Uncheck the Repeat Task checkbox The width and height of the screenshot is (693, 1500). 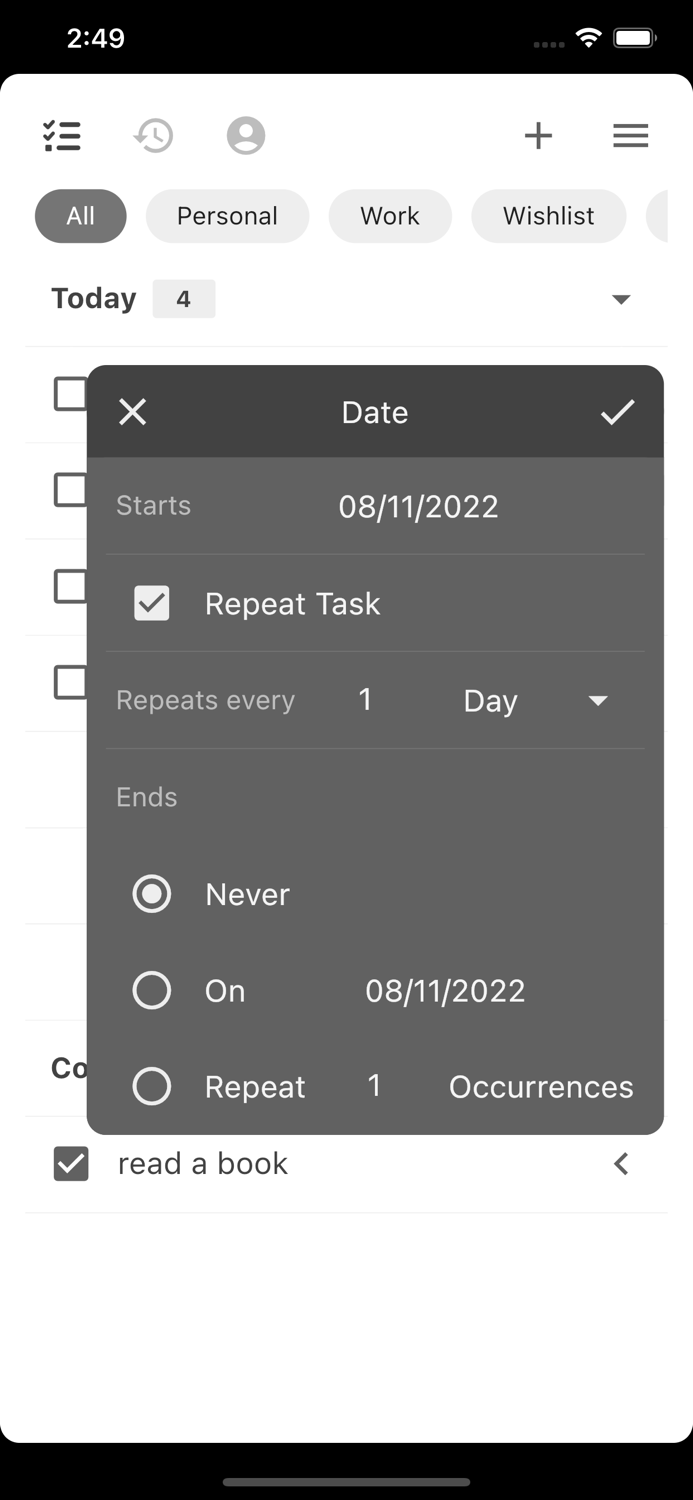pyautogui.click(x=151, y=603)
